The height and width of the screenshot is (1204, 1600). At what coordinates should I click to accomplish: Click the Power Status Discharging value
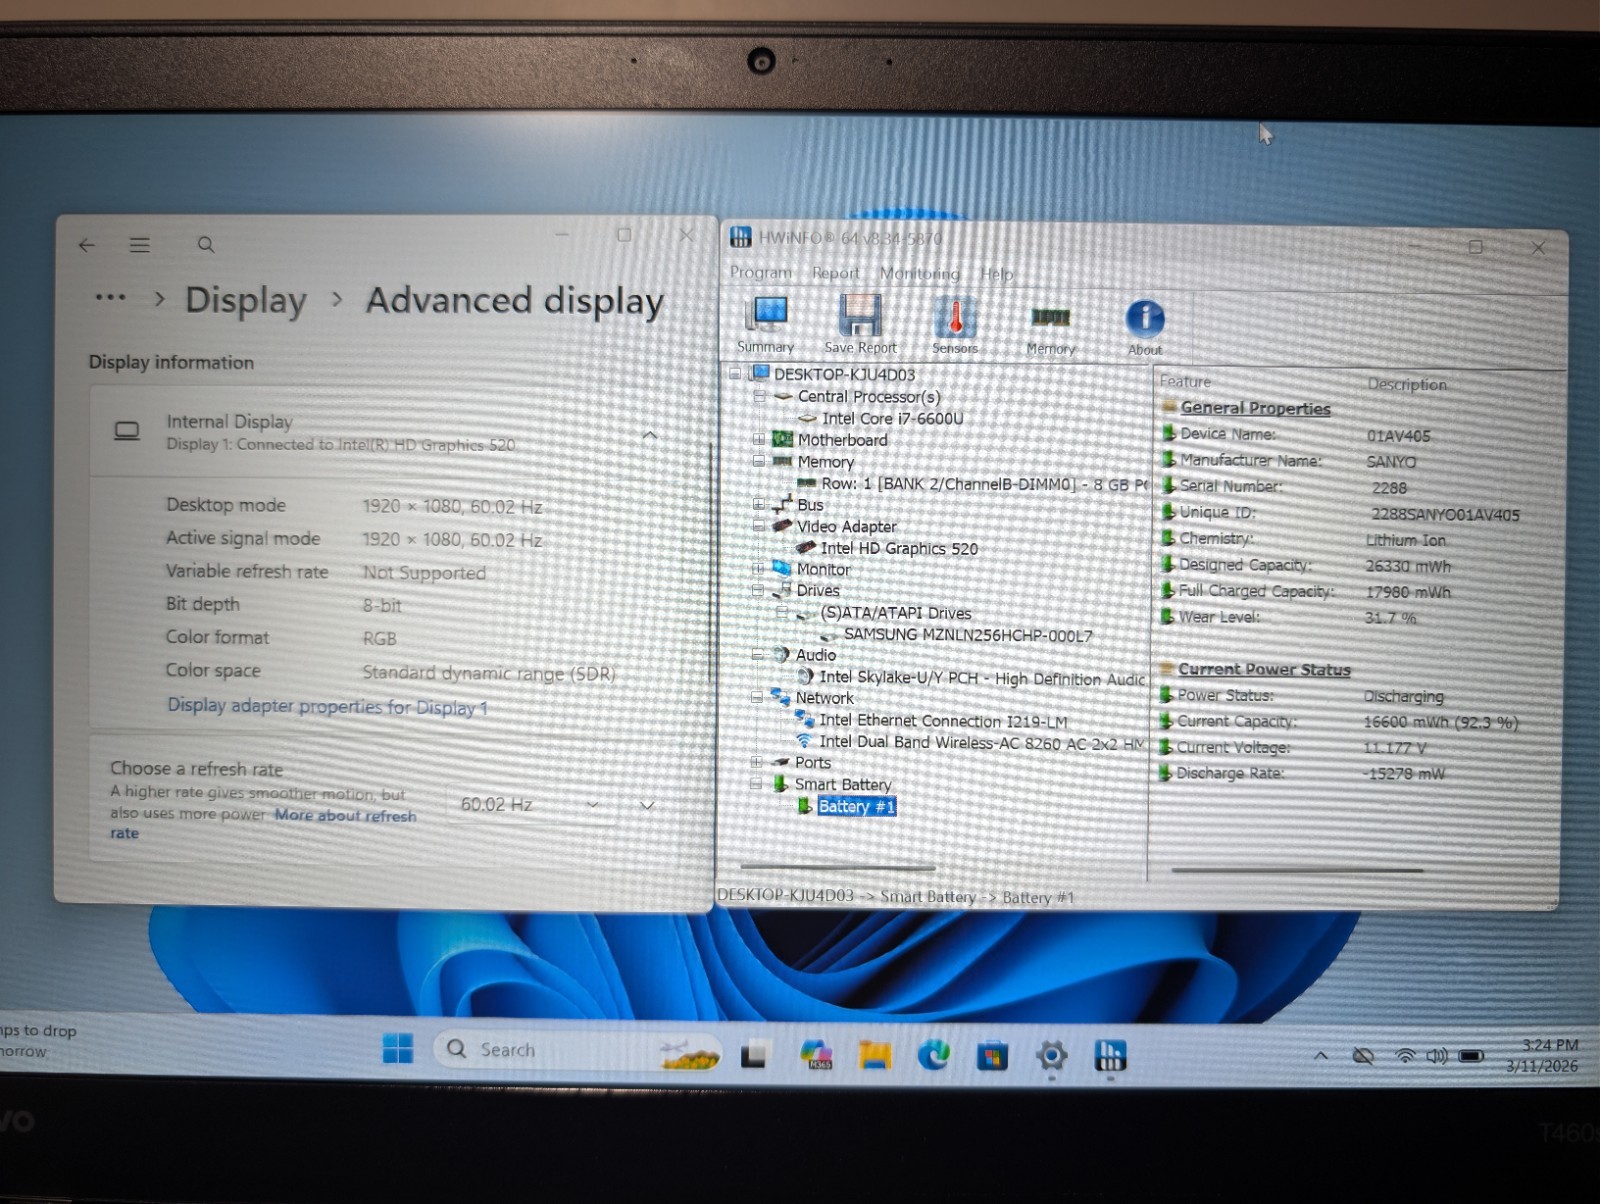pos(1404,696)
